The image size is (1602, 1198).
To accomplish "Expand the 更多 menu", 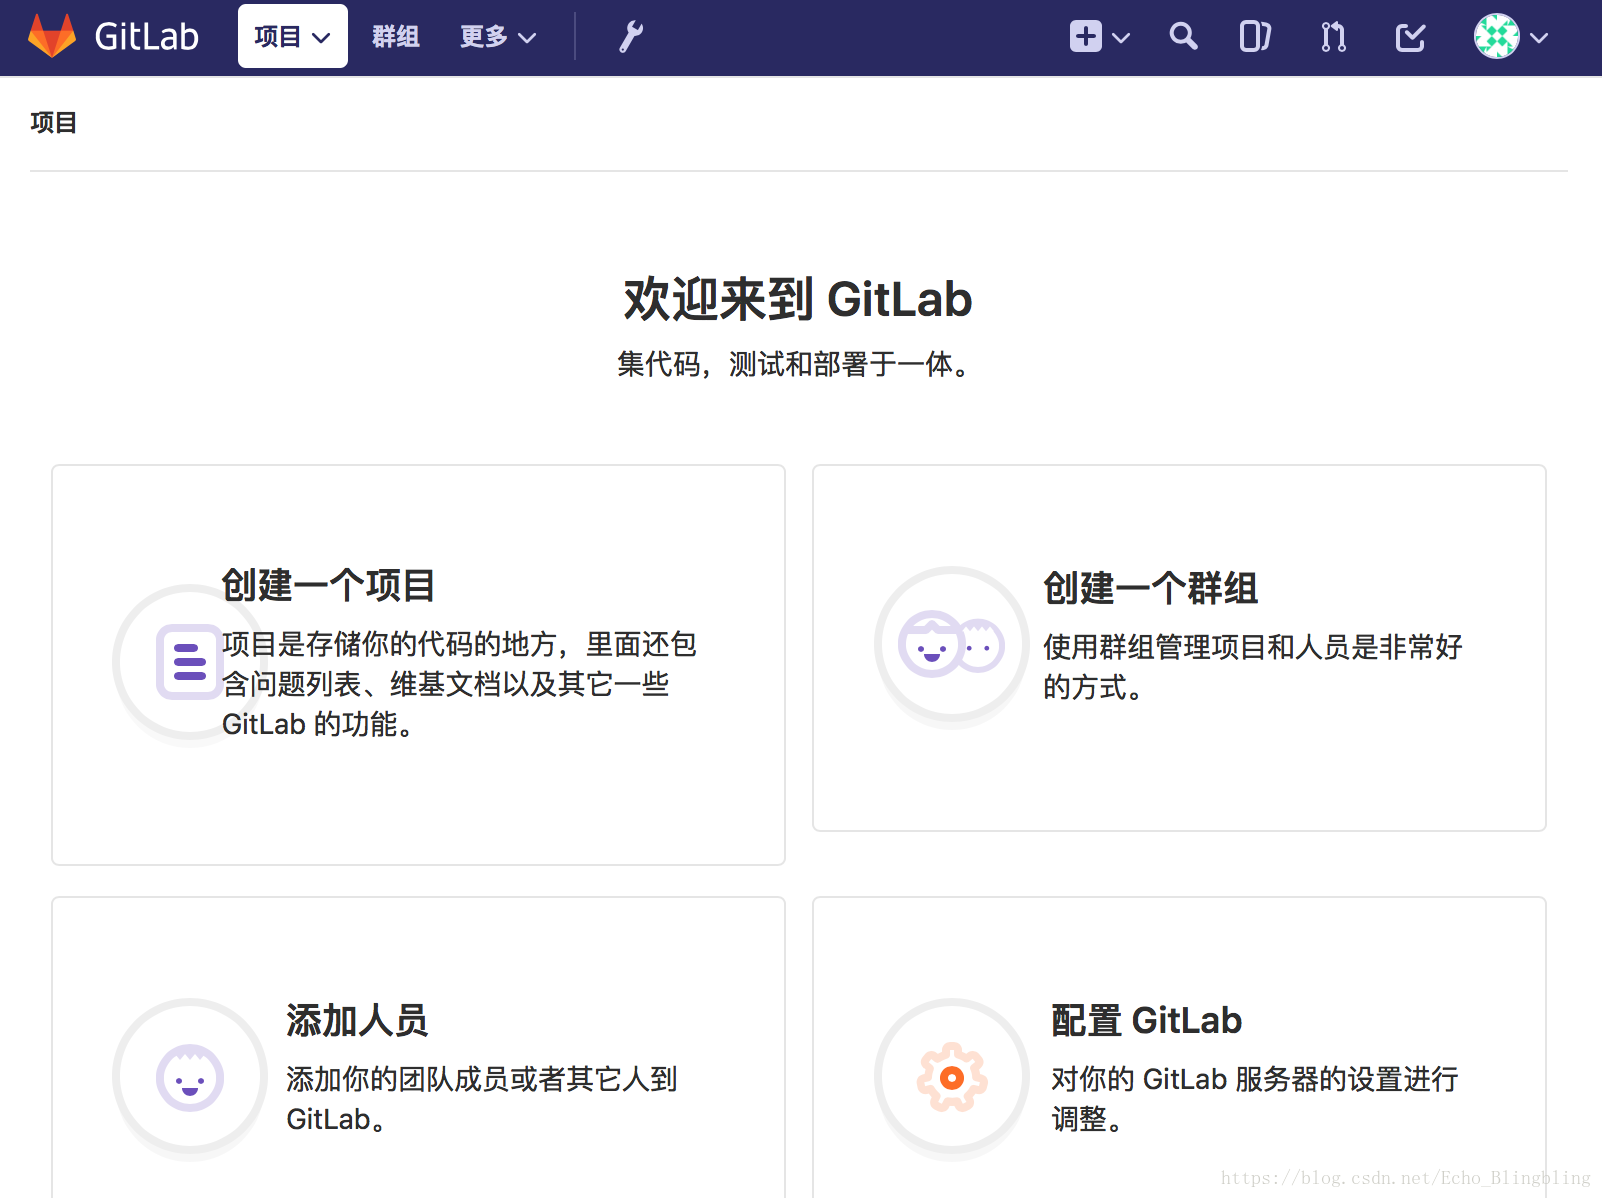I will [x=498, y=37].
